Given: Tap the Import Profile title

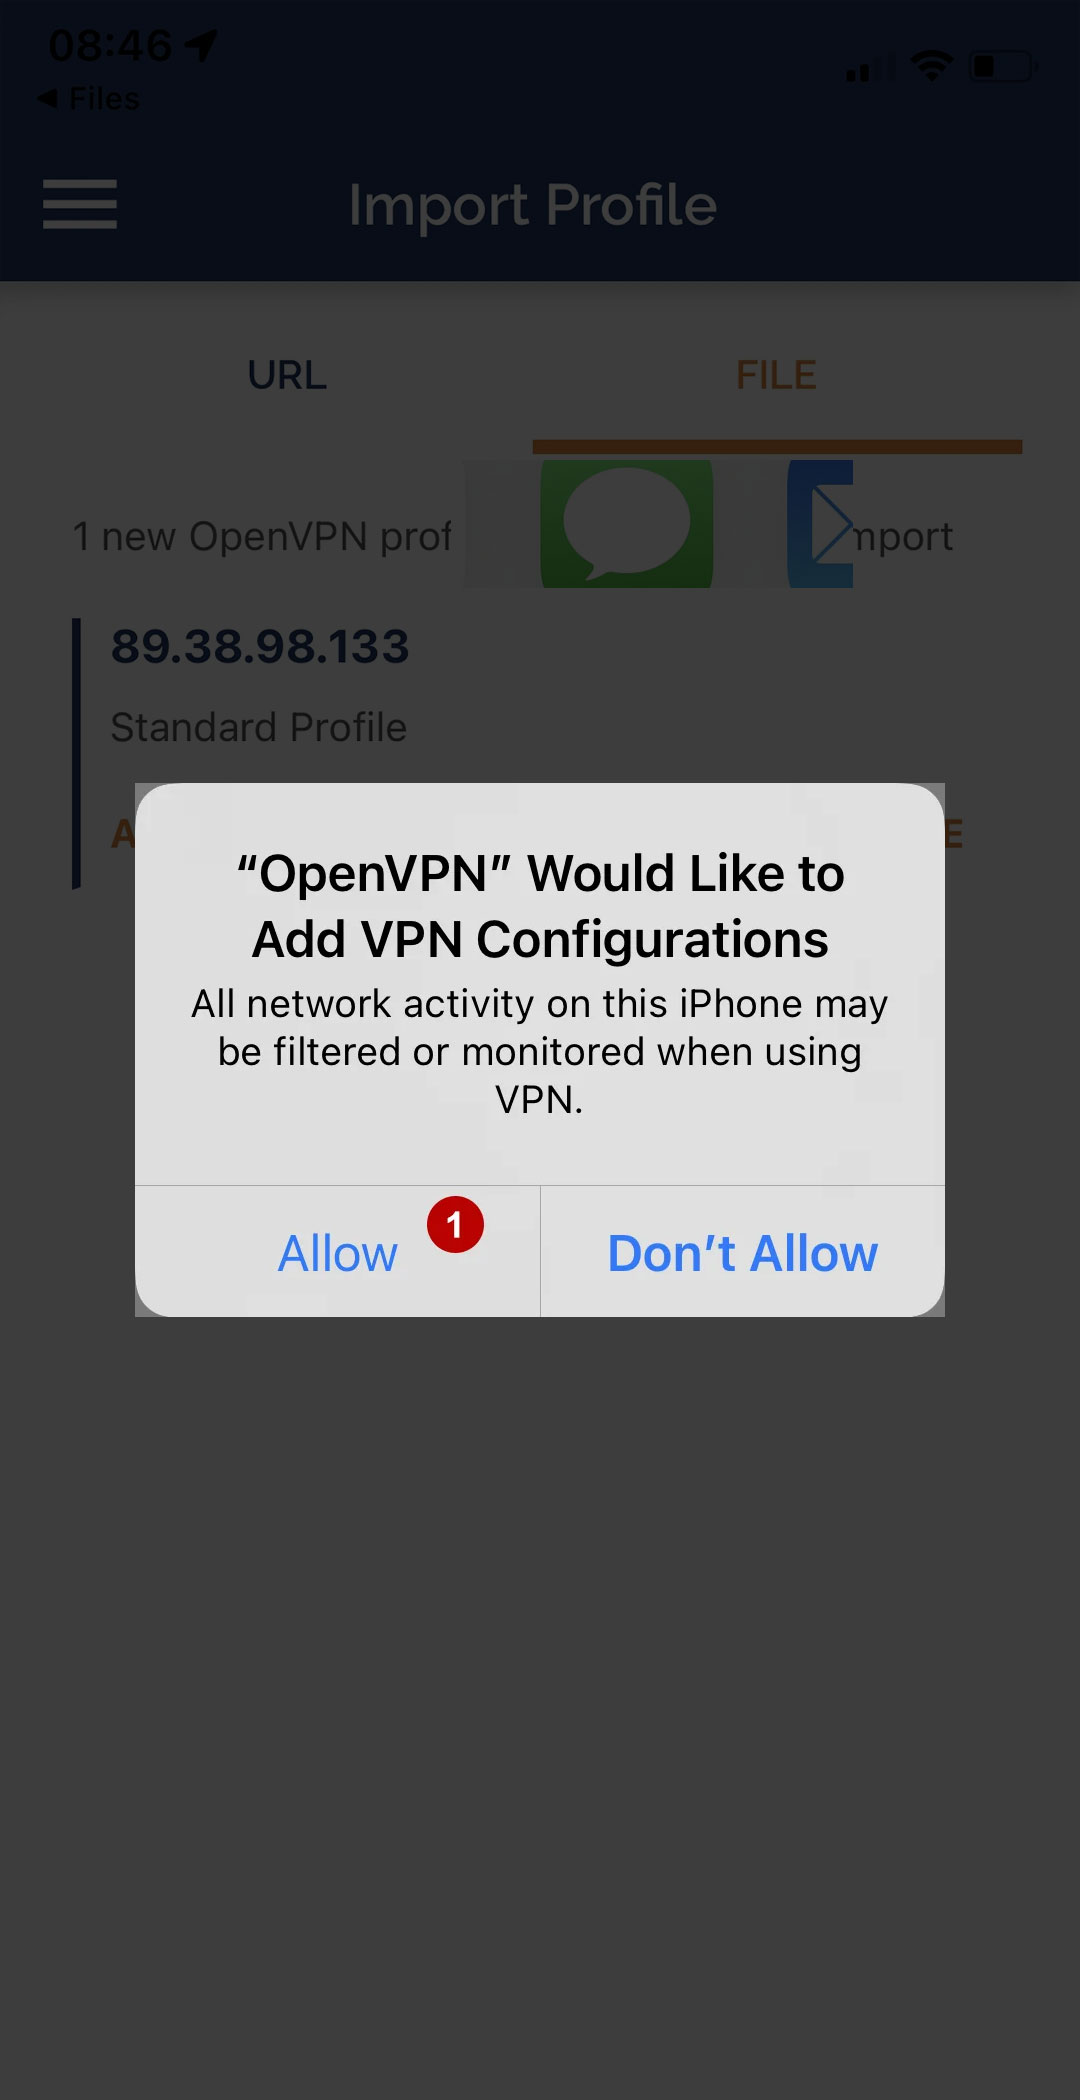Looking at the screenshot, I should click(x=533, y=206).
